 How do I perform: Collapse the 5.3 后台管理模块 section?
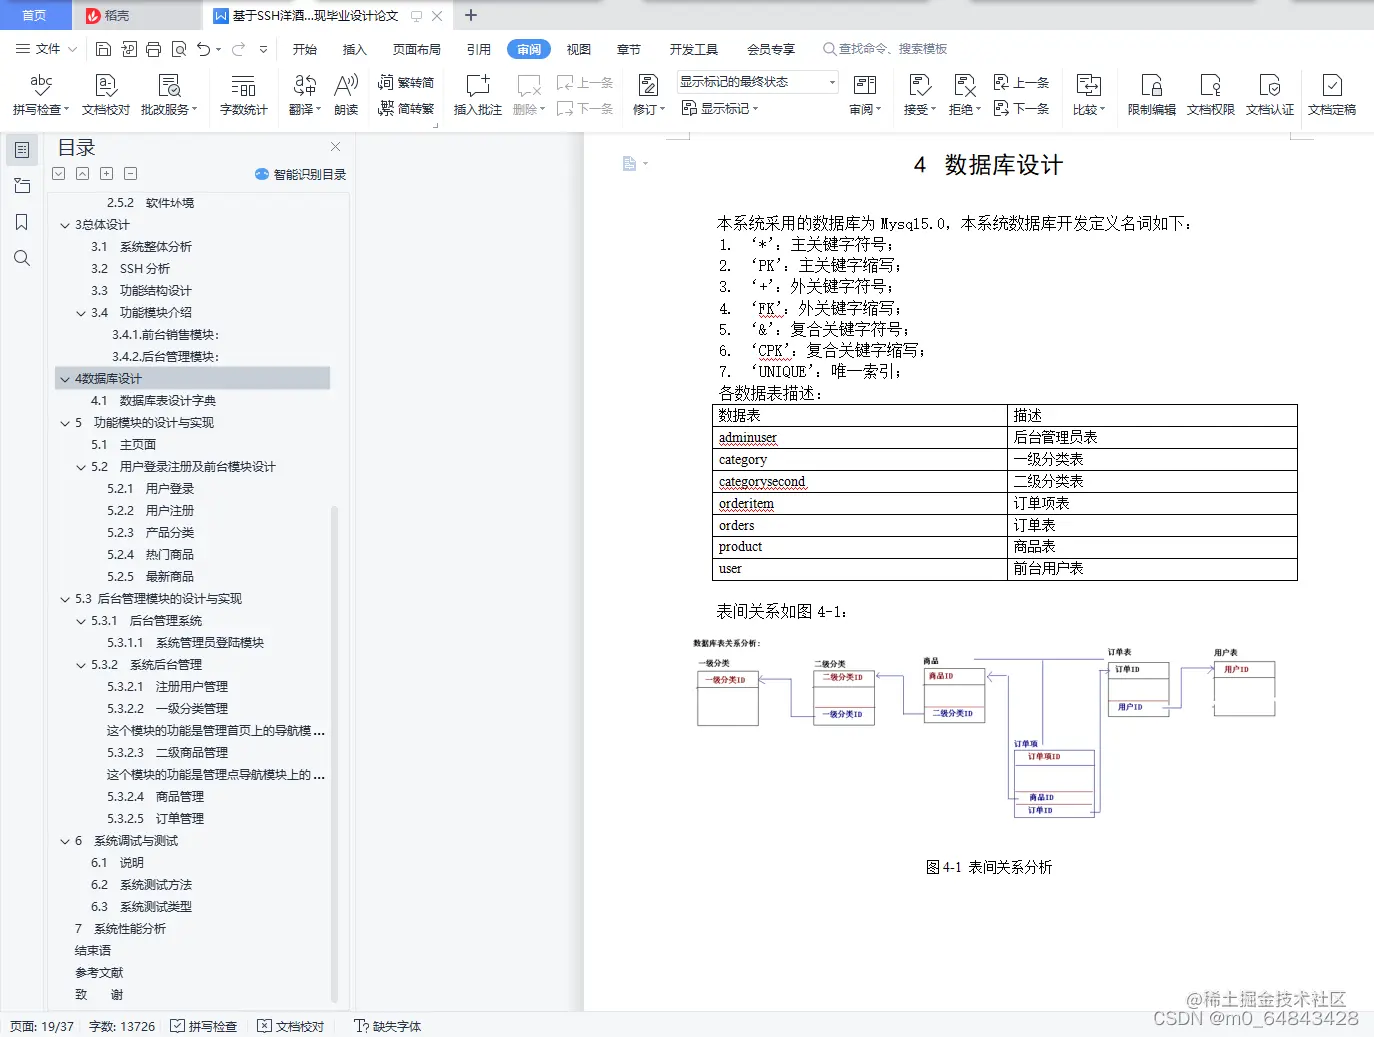pyautogui.click(x=65, y=598)
